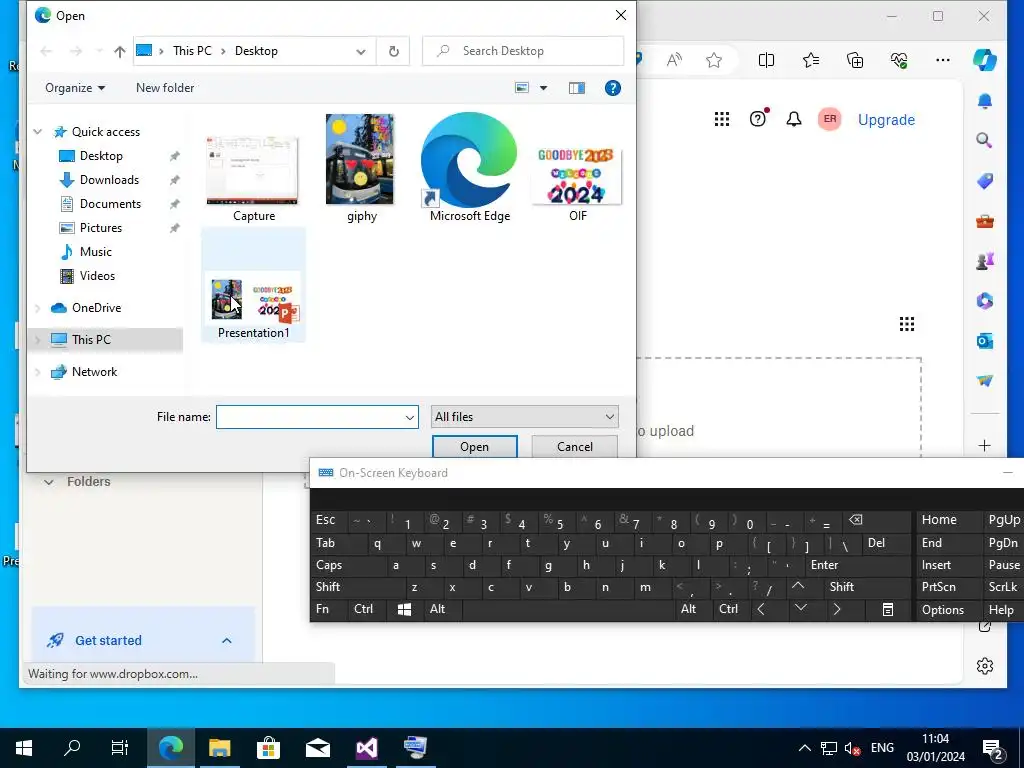Screen dimensions: 1024x768
Task: Open Outlook in Edge sidebar
Action: 984,341
